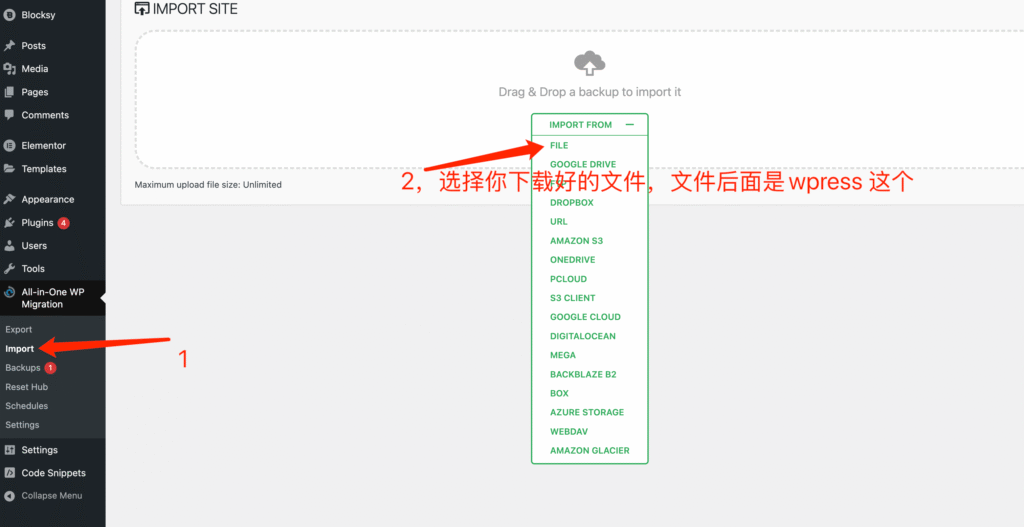This screenshot has width=1024, height=527.
Task: Click the drag and drop backup area
Action: click(579, 99)
